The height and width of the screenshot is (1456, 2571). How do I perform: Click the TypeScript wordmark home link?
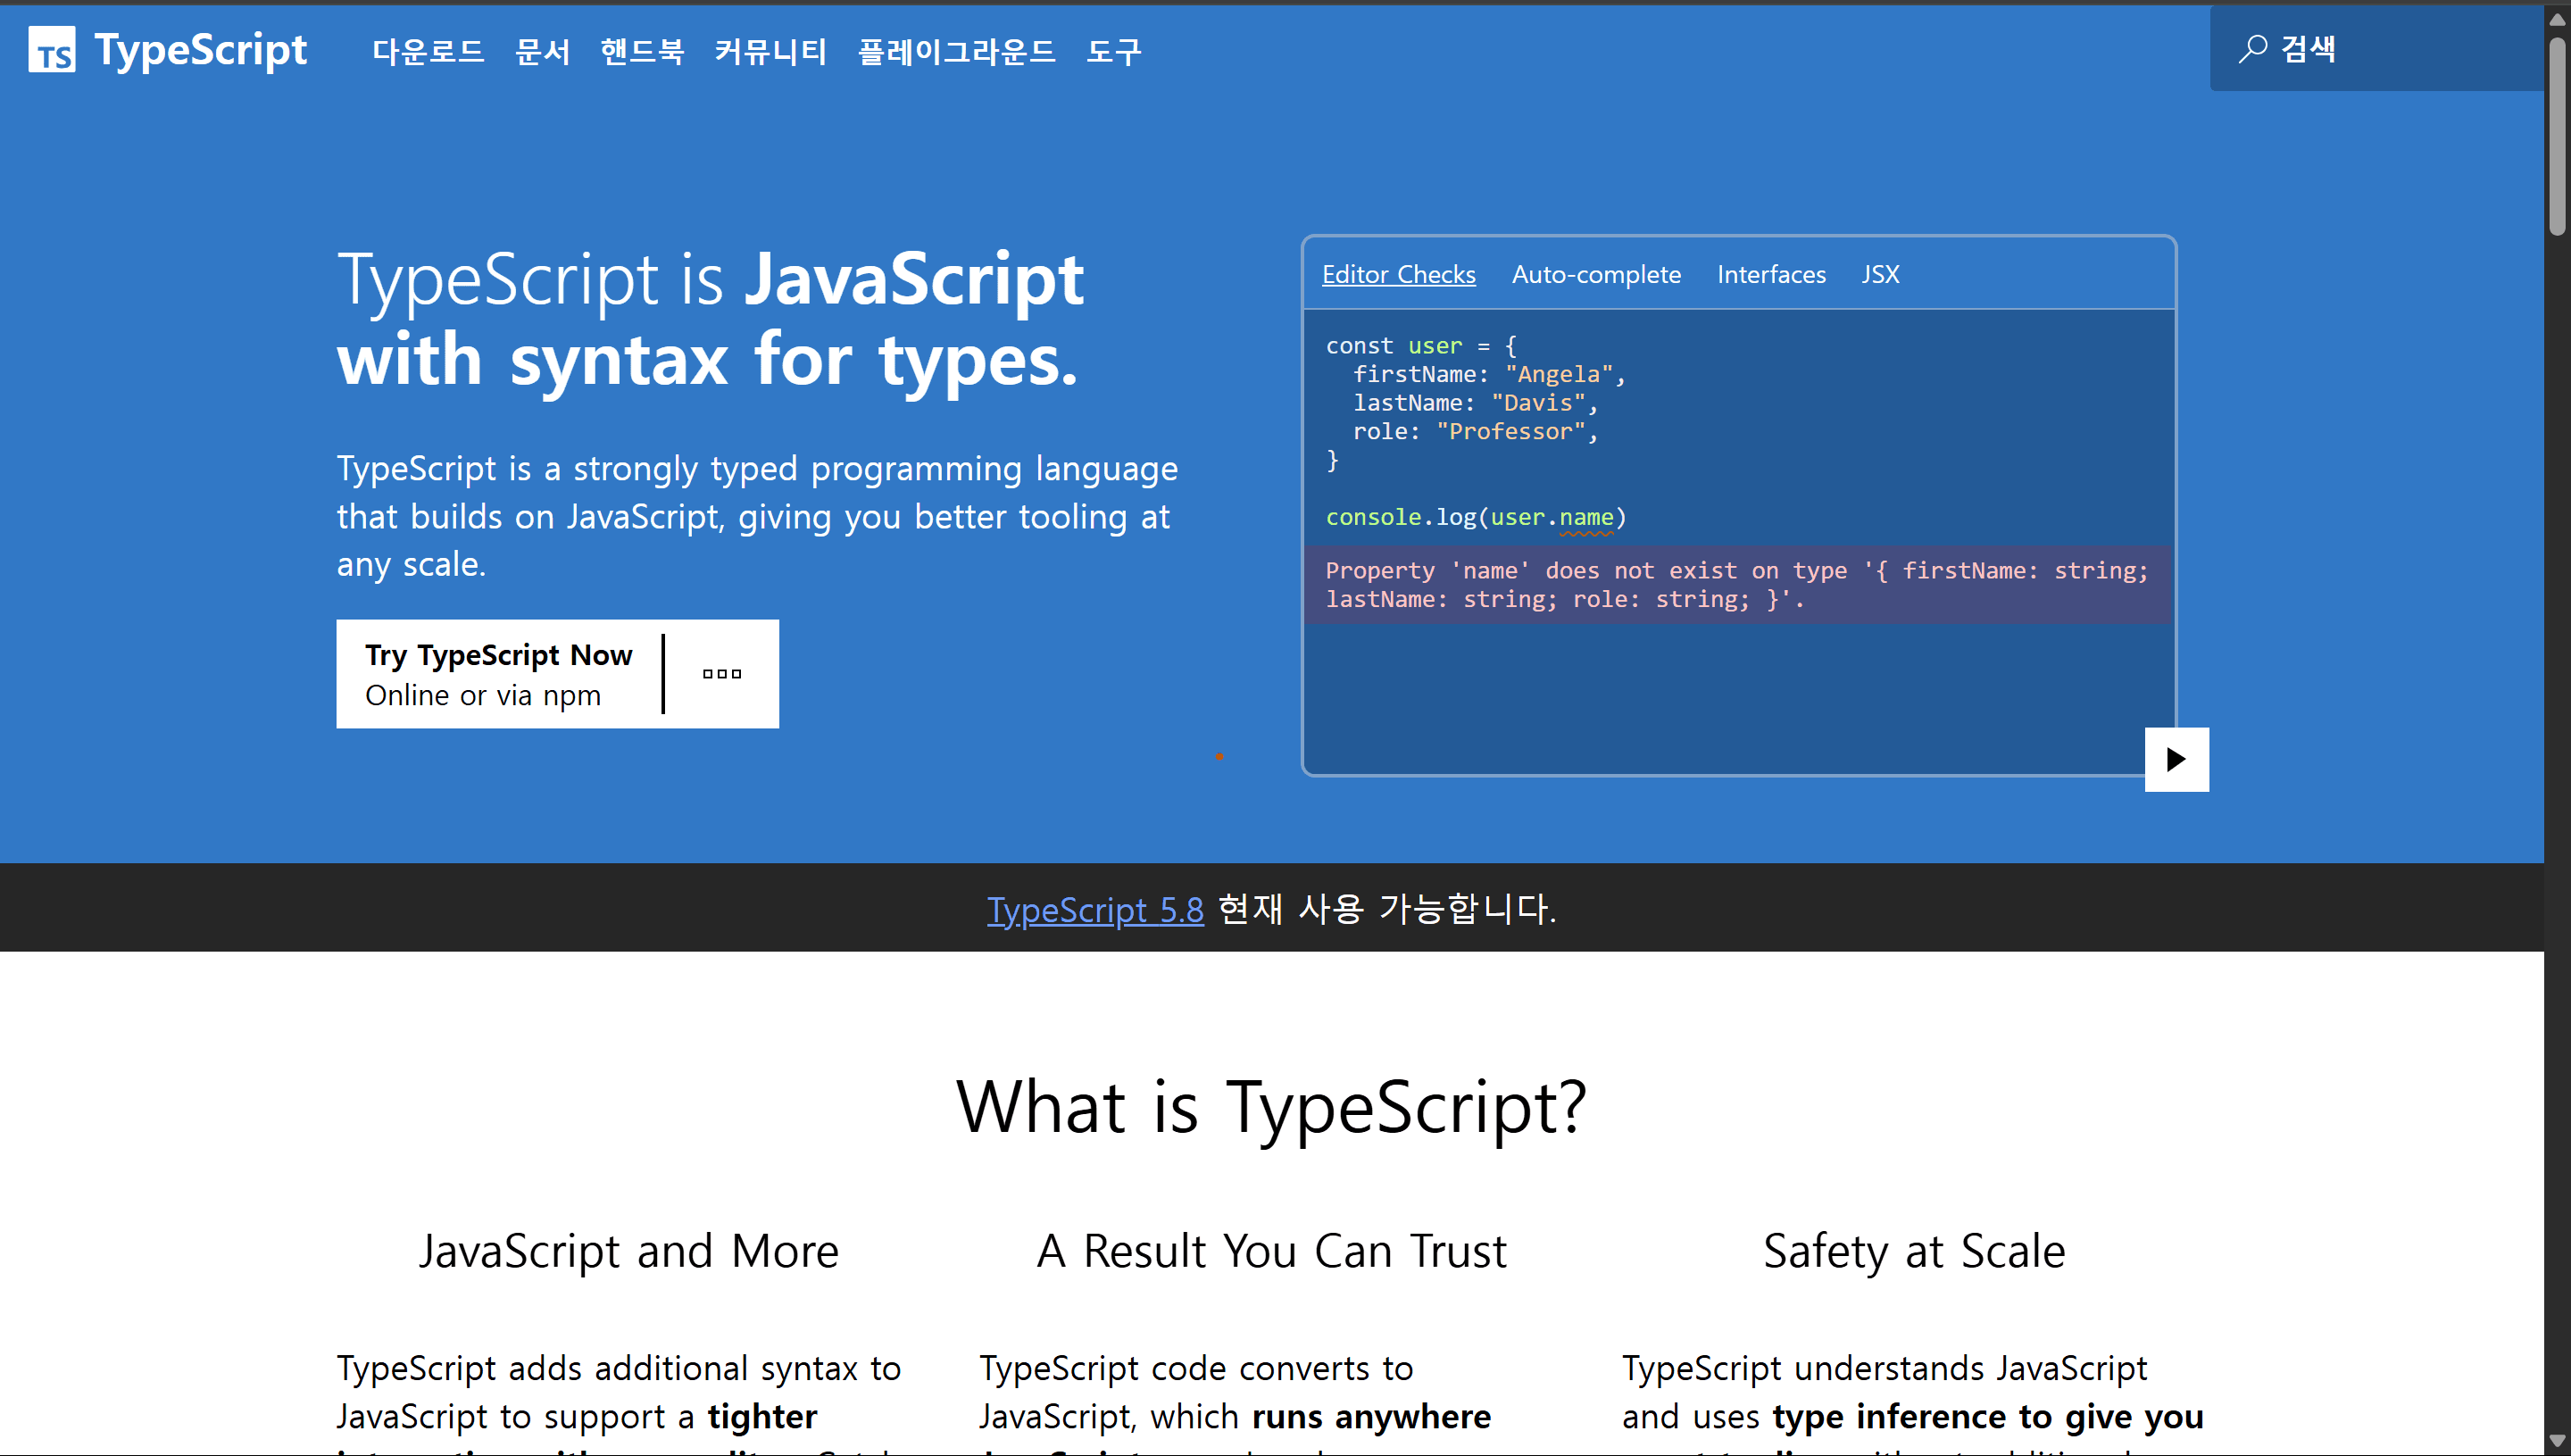(200, 50)
